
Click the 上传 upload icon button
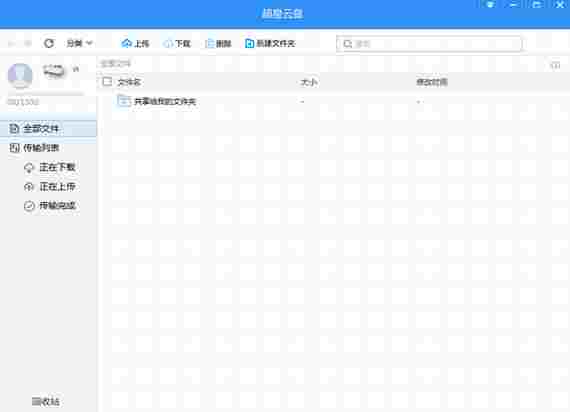(x=135, y=44)
